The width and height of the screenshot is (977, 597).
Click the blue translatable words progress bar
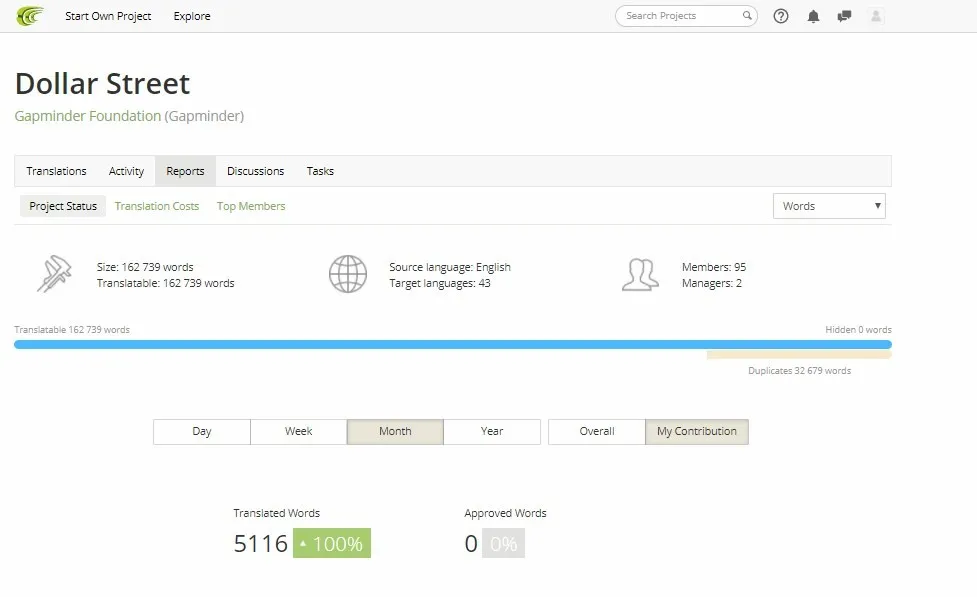[x=453, y=345]
